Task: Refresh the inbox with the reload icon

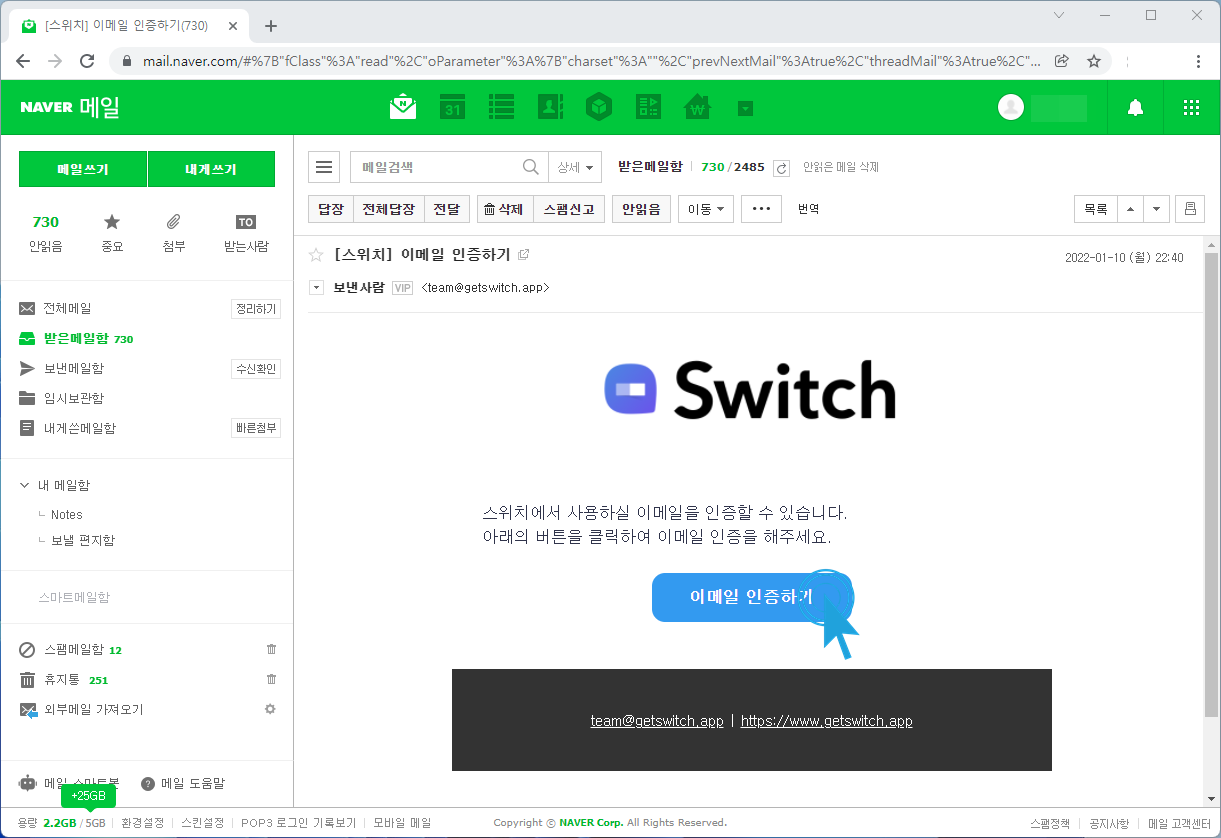Action: point(782,168)
